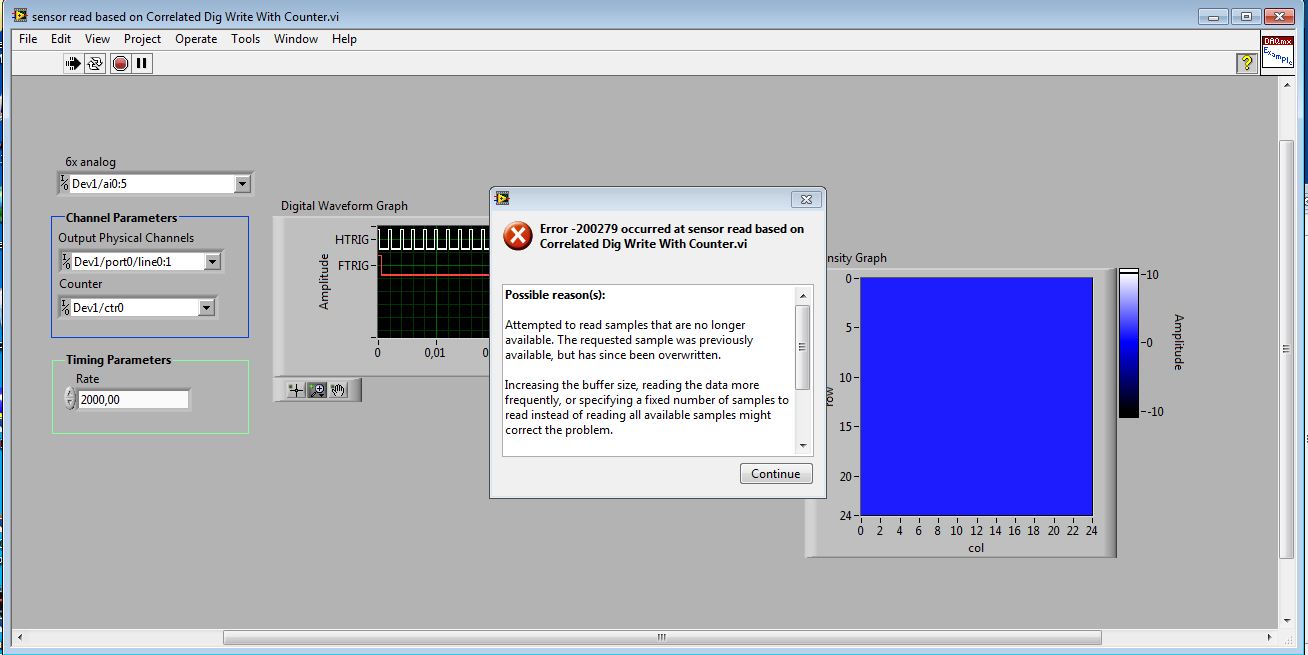
Task: Click Continue in the error dialog
Action: 776,474
